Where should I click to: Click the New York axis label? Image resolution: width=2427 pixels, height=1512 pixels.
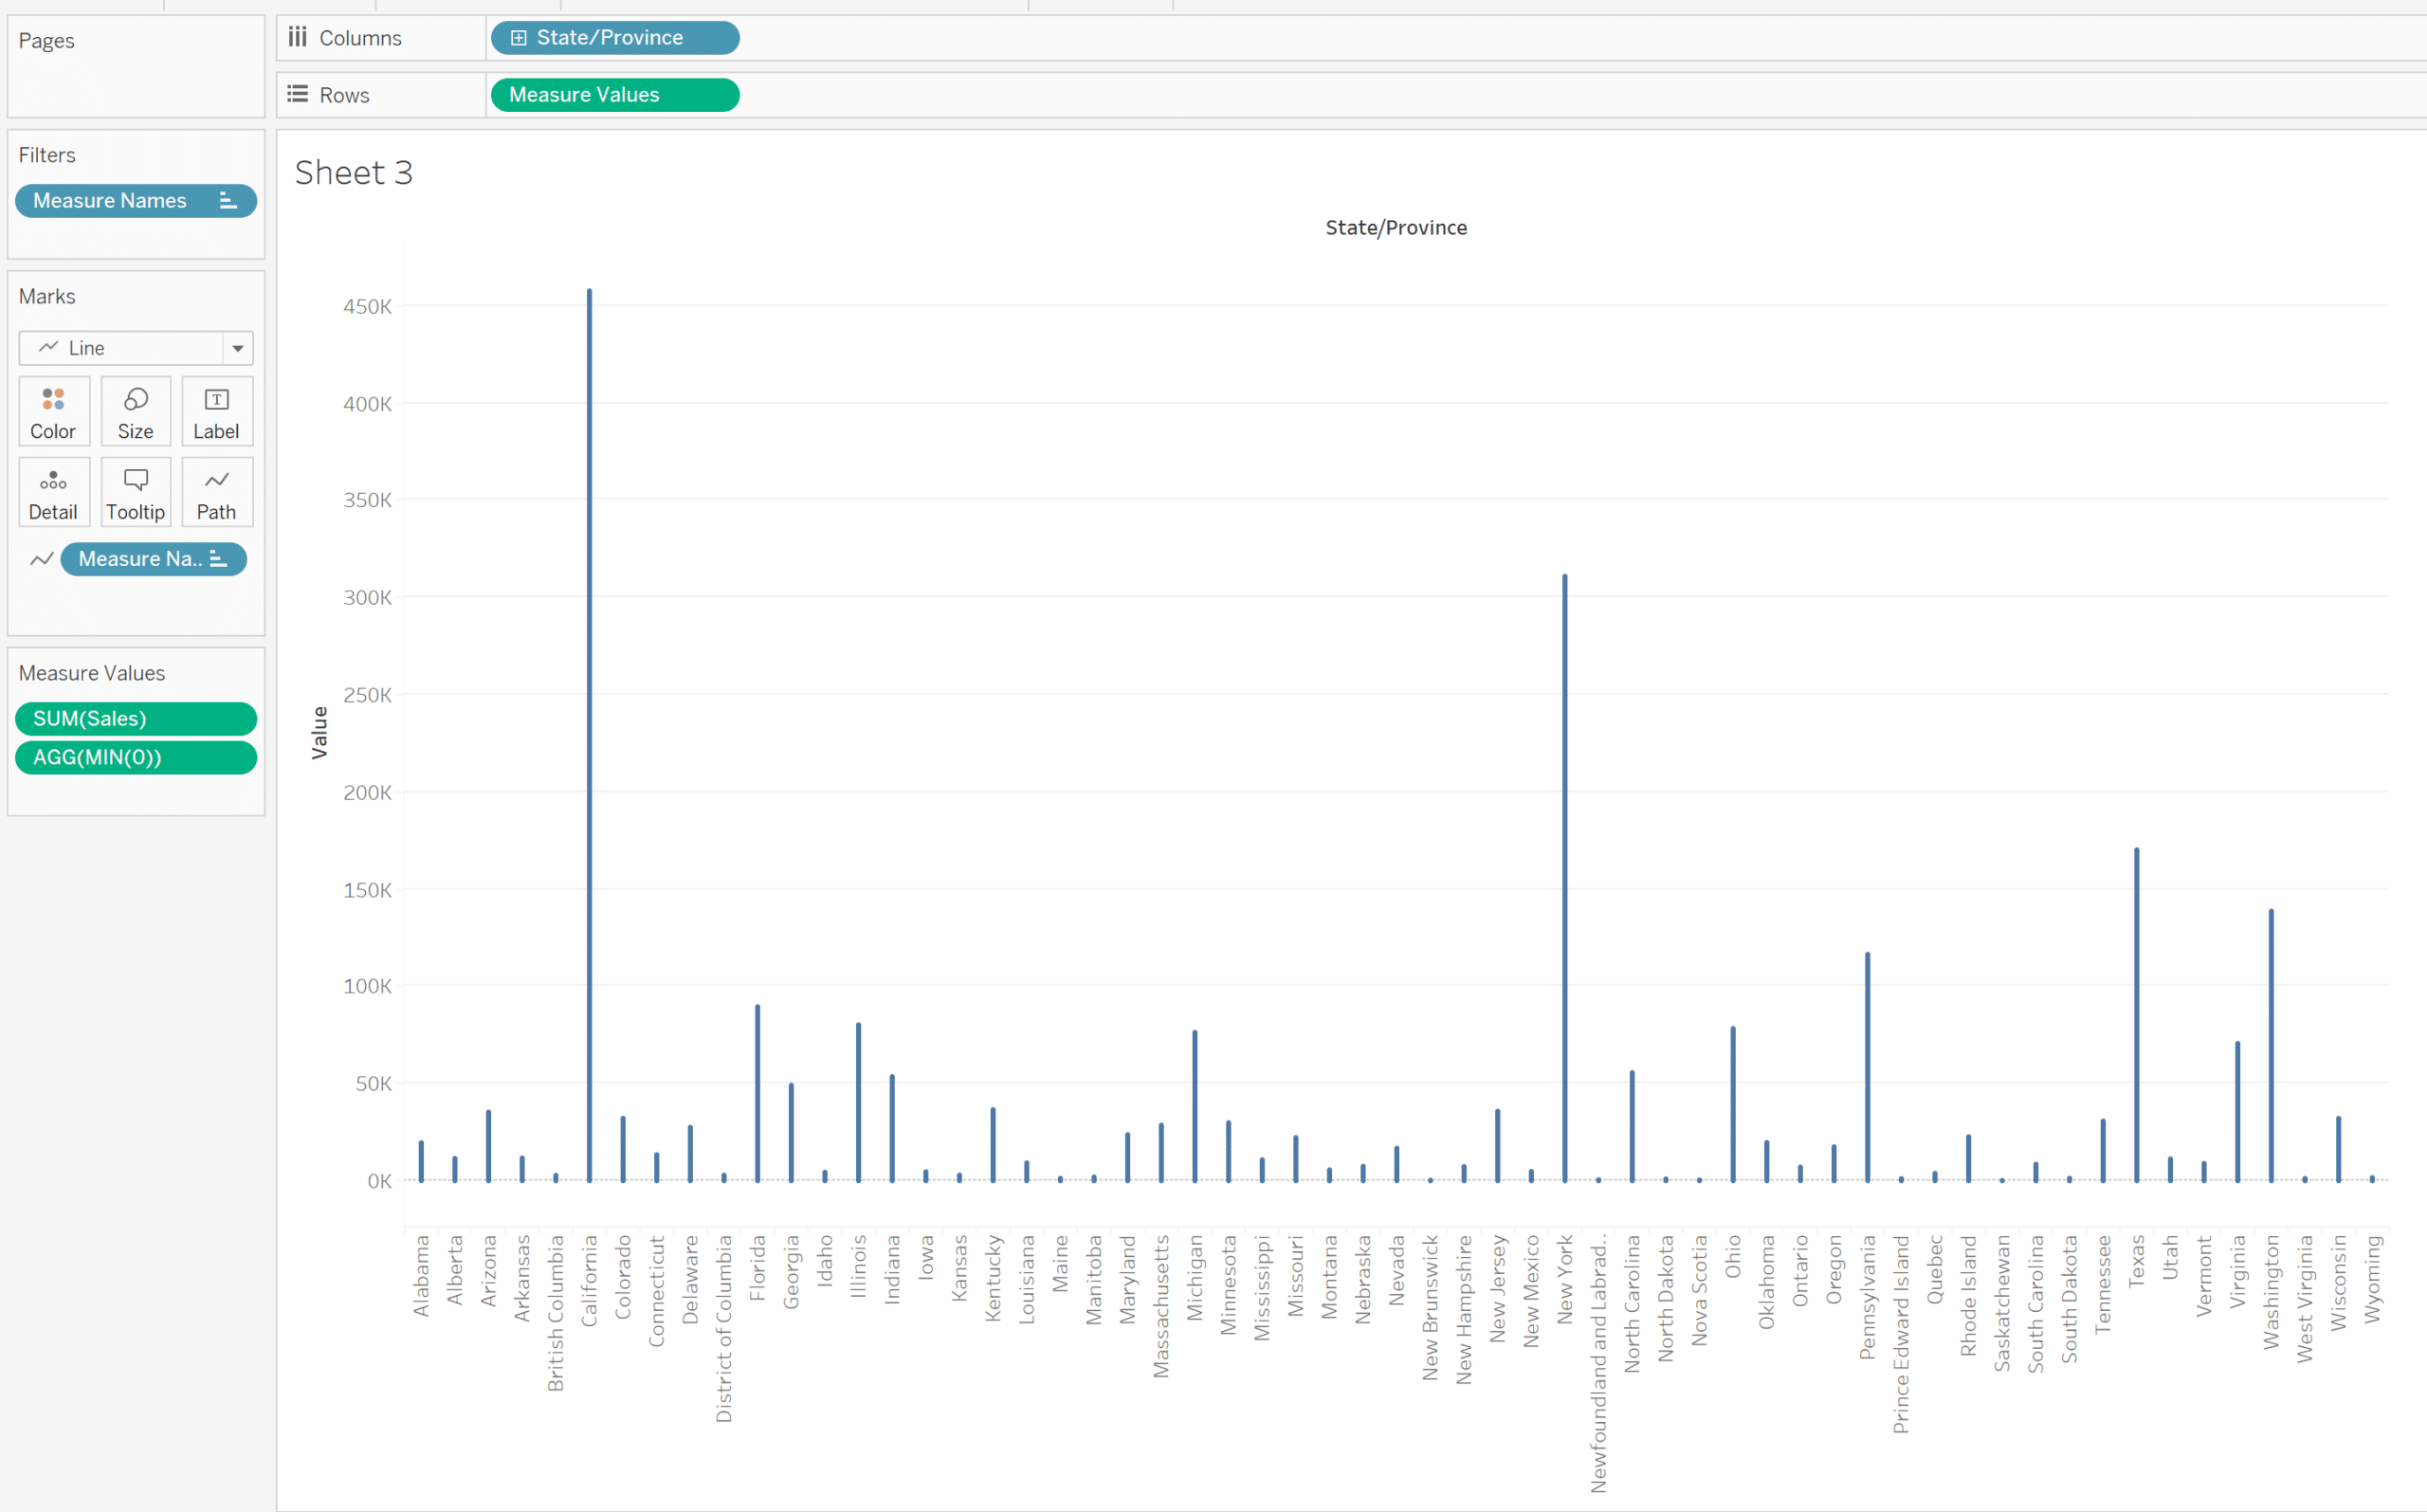pyautogui.click(x=1564, y=1279)
